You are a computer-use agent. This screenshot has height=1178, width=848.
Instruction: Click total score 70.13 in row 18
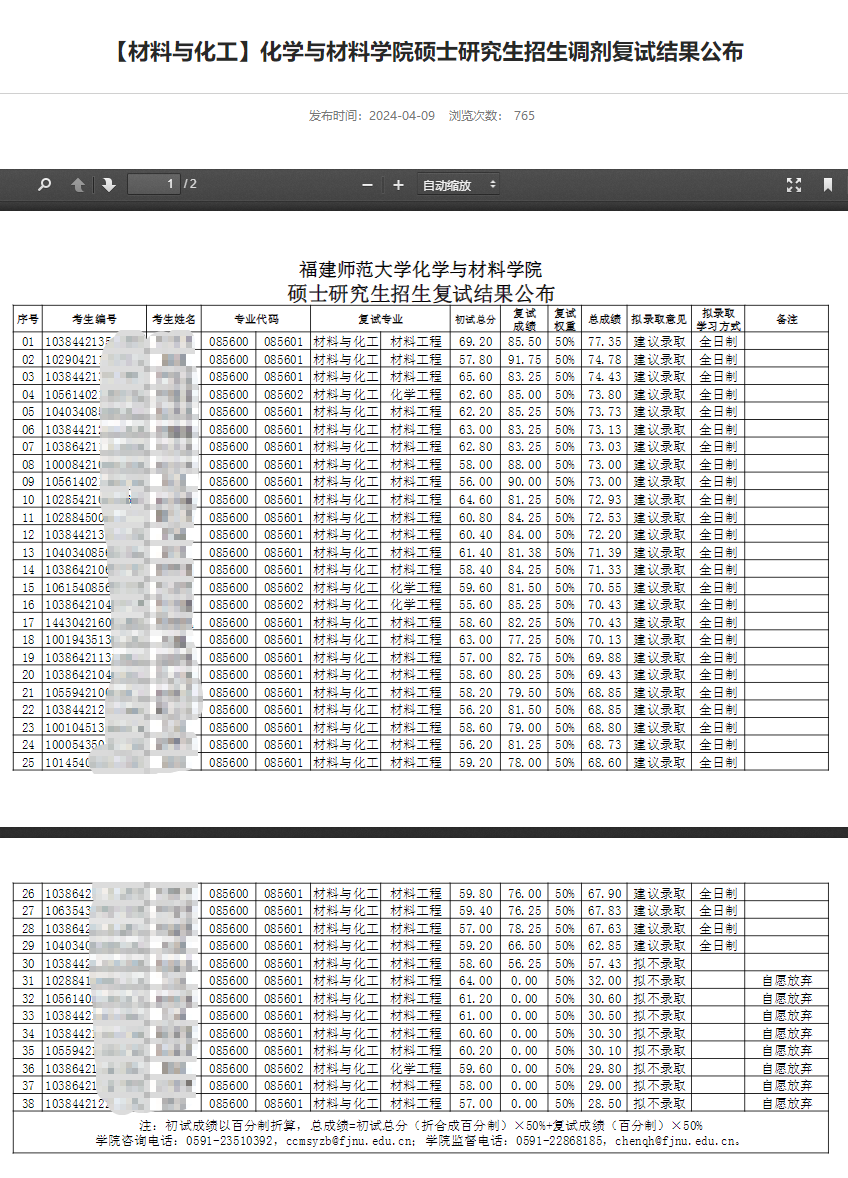tap(605, 640)
